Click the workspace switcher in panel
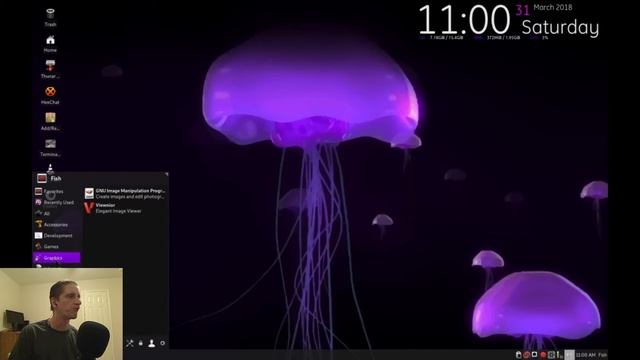 pos(569,355)
